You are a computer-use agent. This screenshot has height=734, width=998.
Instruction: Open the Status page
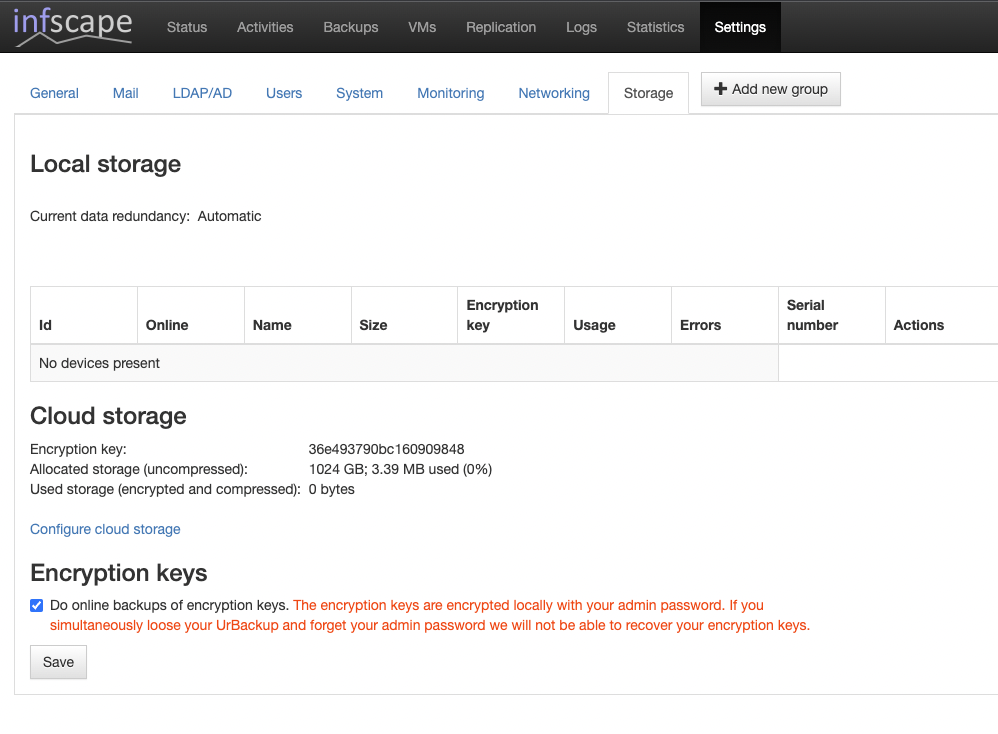click(186, 27)
